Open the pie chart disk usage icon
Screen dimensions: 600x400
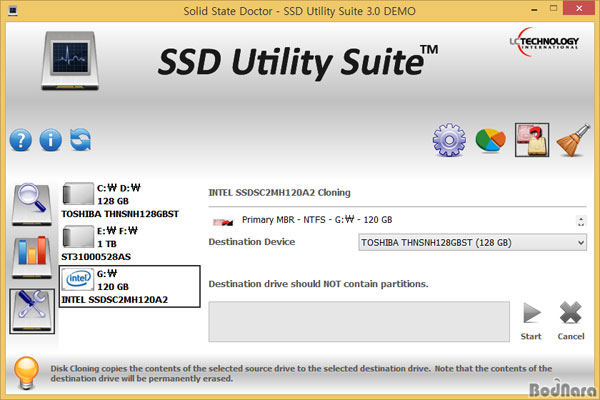[x=491, y=140]
